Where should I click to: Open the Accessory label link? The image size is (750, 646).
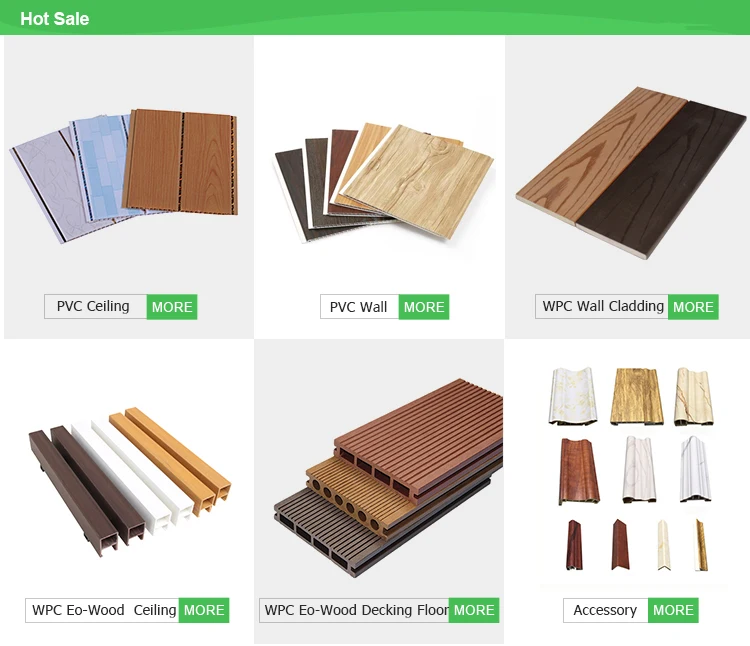(x=606, y=610)
